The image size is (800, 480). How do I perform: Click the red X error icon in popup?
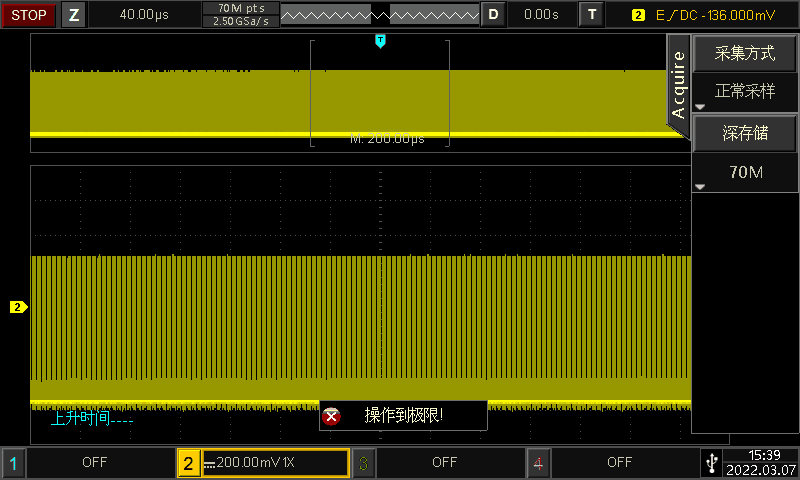332,416
